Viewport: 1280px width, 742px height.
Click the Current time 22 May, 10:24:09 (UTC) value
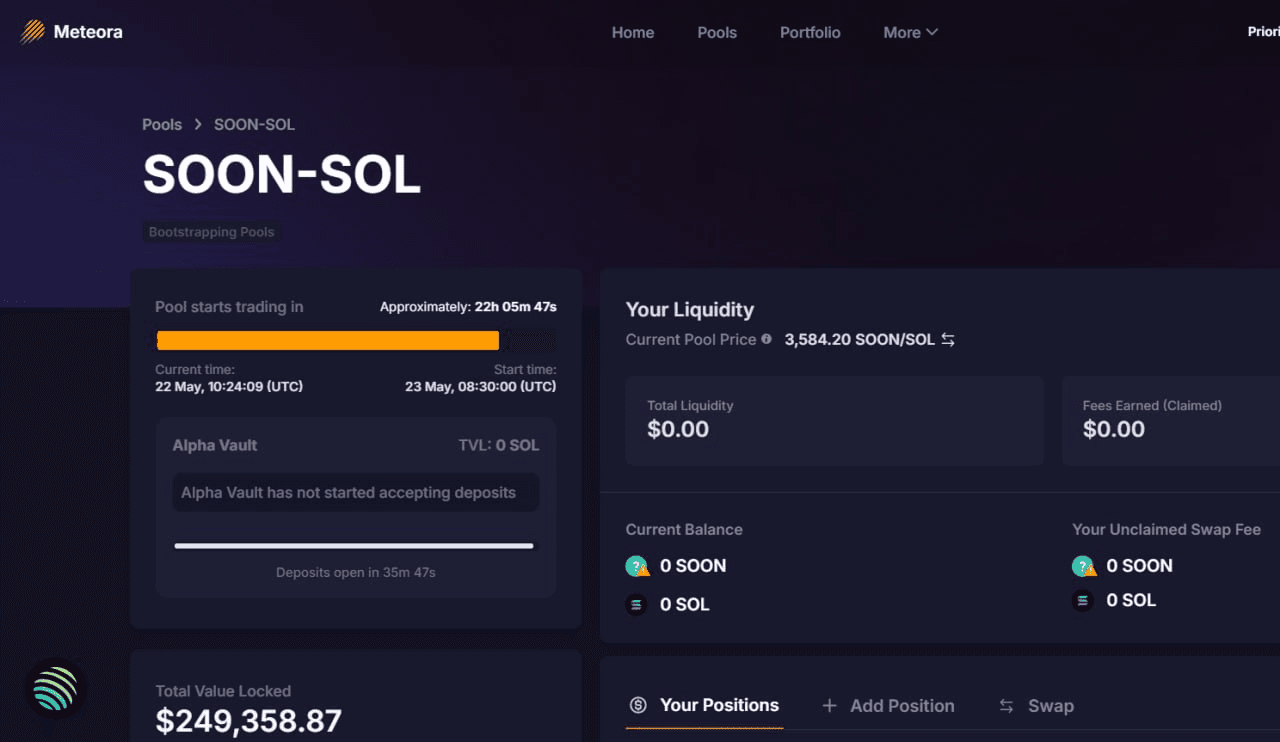(x=229, y=386)
